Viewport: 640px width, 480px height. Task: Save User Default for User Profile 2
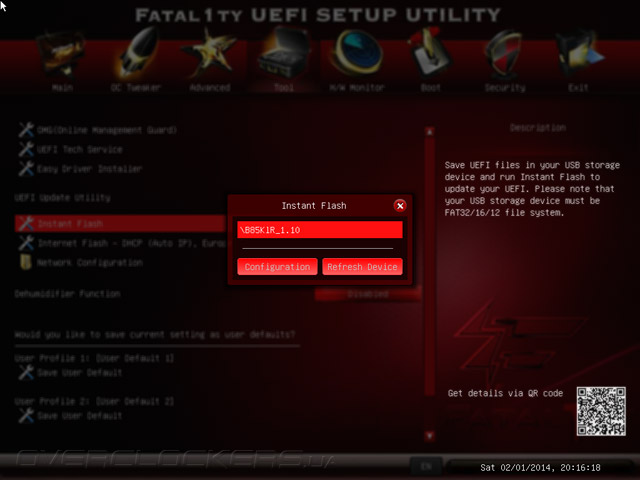tap(80, 416)
